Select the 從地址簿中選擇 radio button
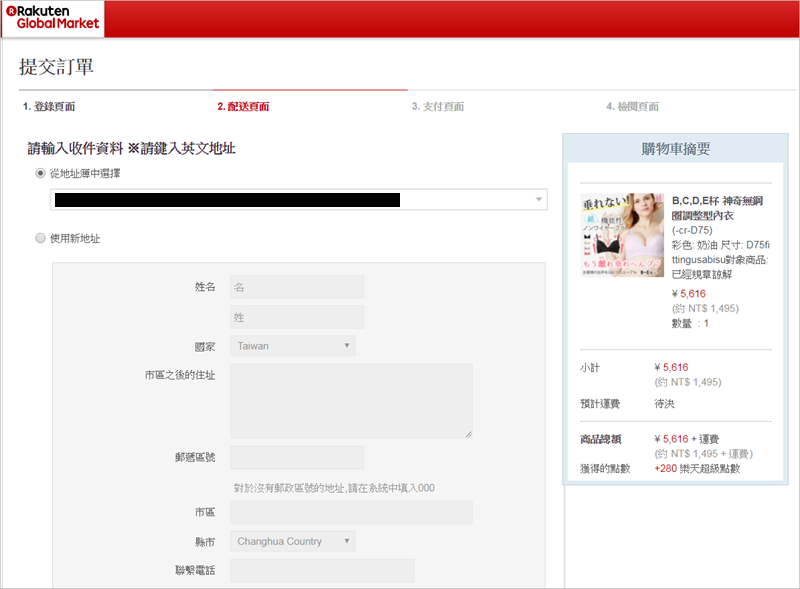 coord(40,173)
